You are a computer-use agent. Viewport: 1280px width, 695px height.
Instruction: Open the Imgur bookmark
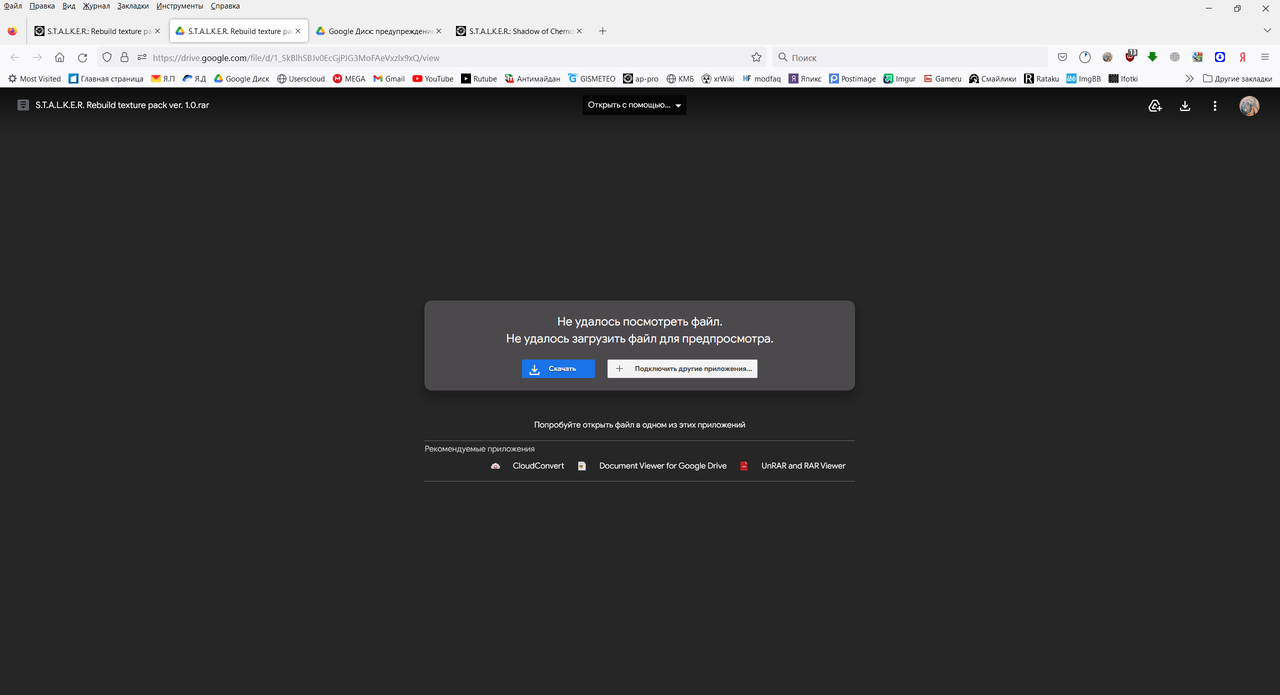[x=899, y=79]
